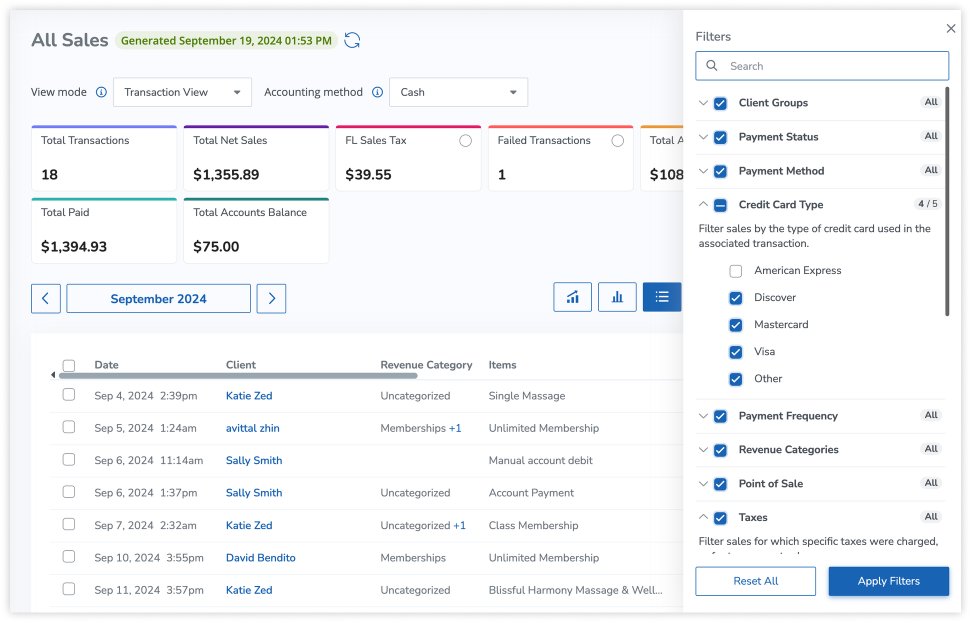This screenshot has height=623, width=971.
Task: Switch to bar chart view icon
Action: tap(617, 297)
